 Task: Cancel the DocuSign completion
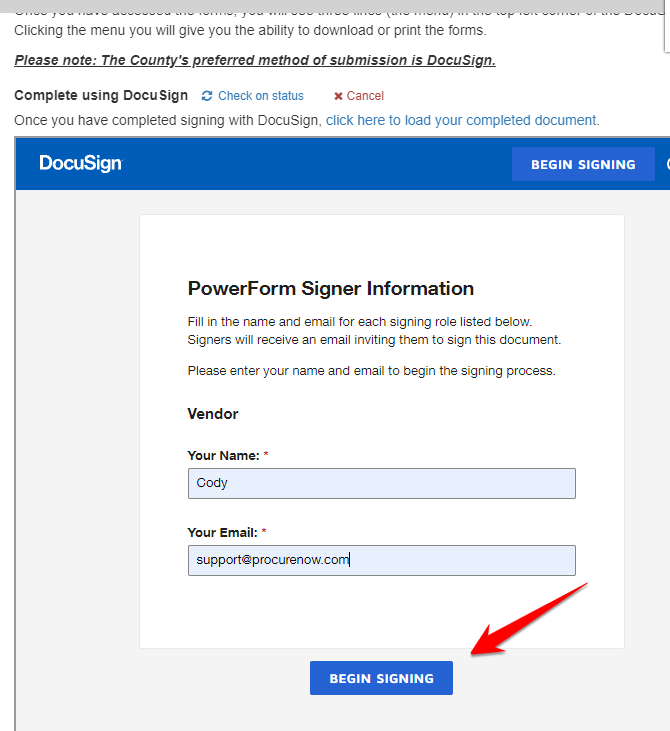tap(365, 96)
